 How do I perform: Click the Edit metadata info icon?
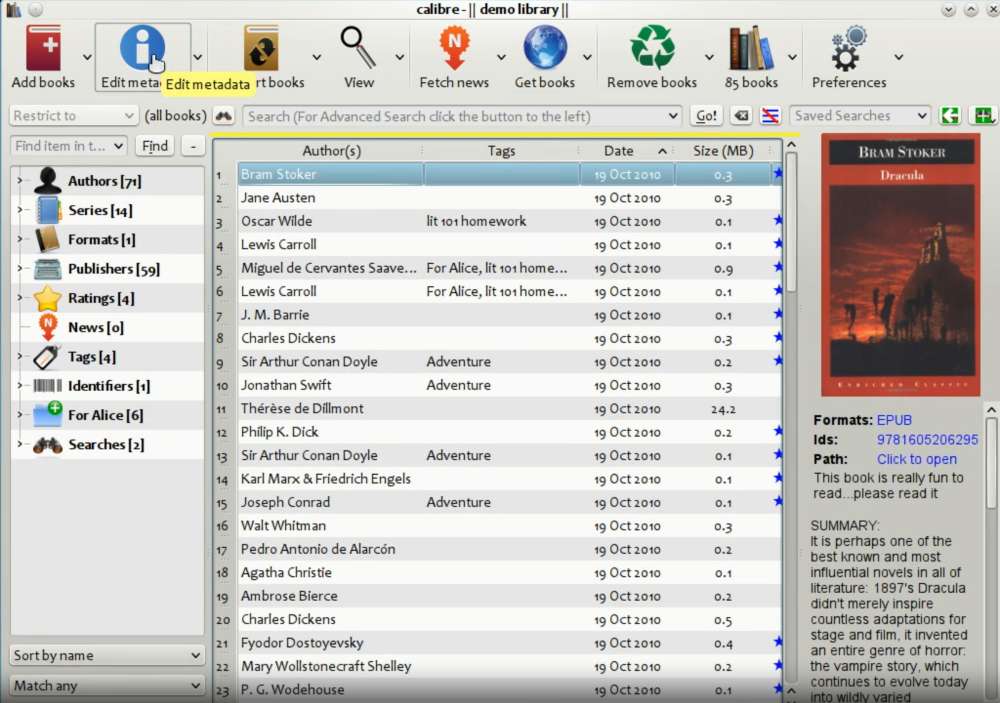[142, 48]
